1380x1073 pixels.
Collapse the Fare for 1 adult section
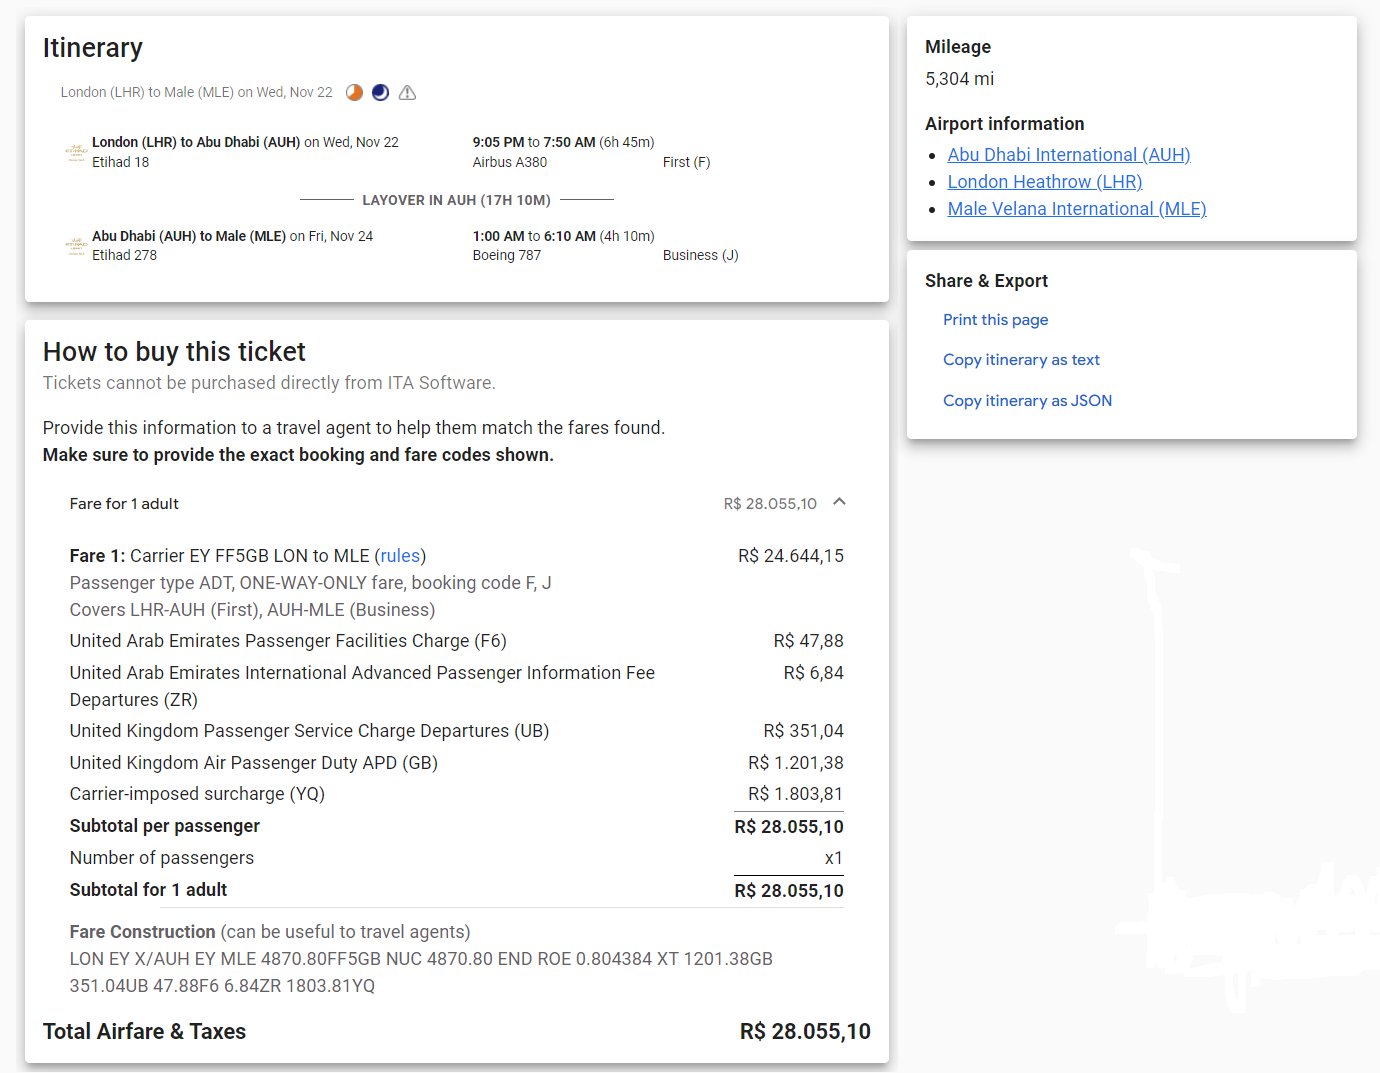(839, 502)
